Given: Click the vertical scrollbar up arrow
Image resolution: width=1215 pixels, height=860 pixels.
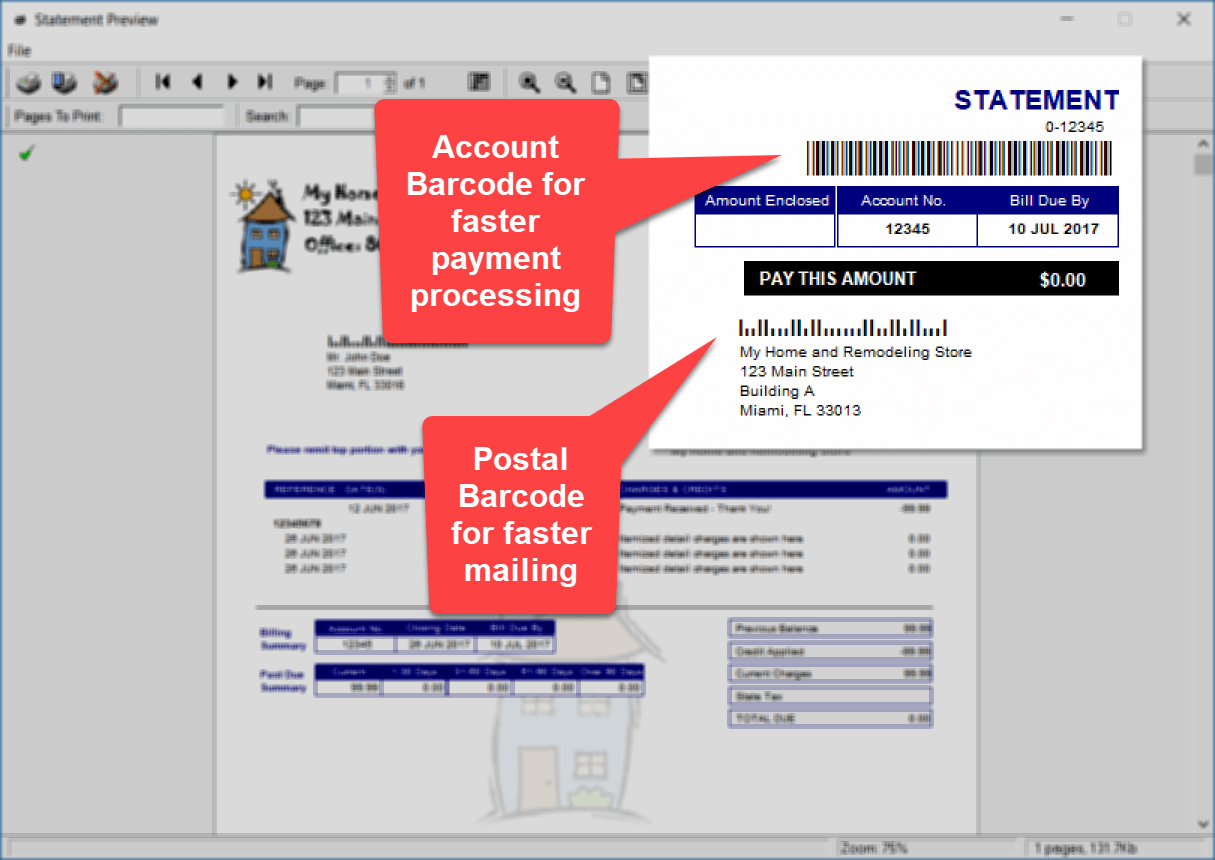Looking at the screenshot, I should coord(1203,143).
